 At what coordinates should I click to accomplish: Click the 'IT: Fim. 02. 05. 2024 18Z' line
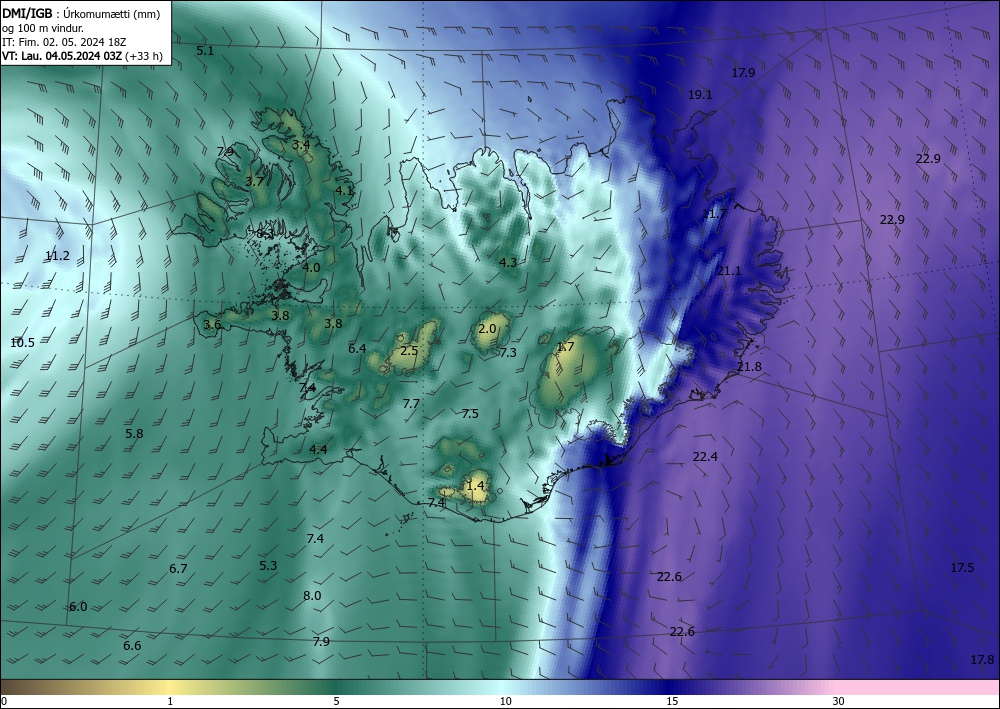click(64, 42)
